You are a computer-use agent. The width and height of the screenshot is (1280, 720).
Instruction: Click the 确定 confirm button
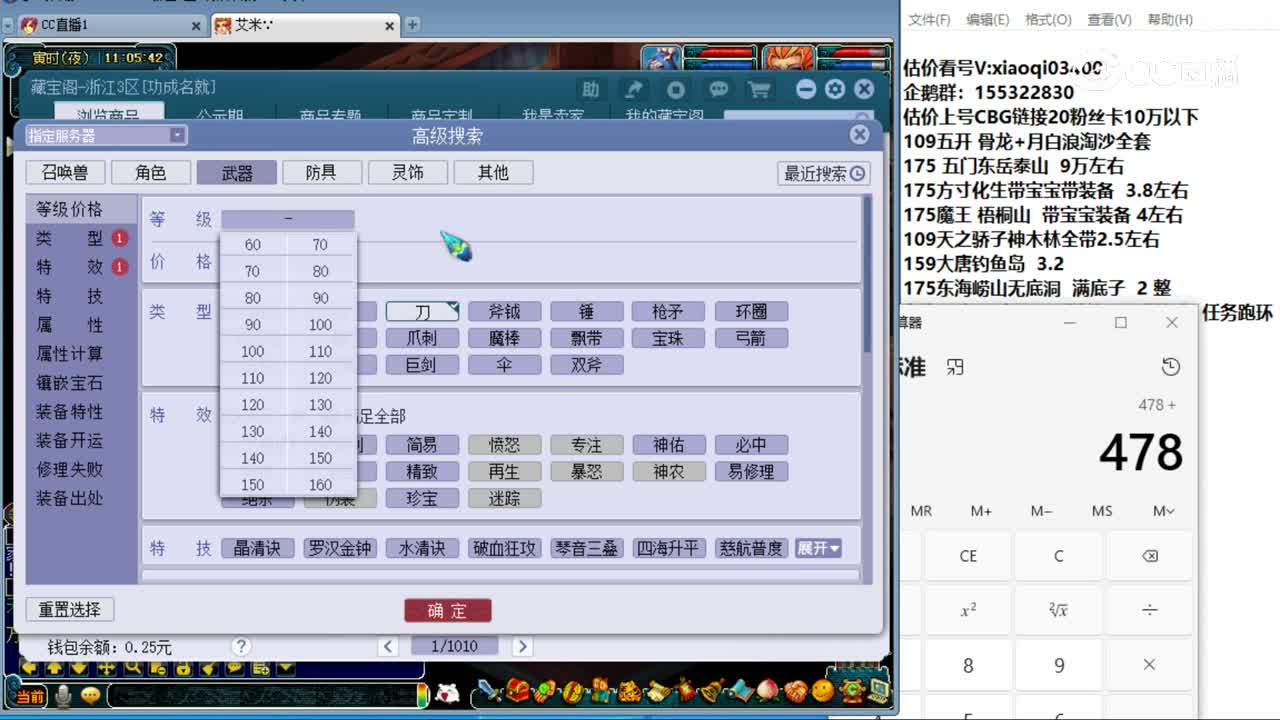pos(447,610)
